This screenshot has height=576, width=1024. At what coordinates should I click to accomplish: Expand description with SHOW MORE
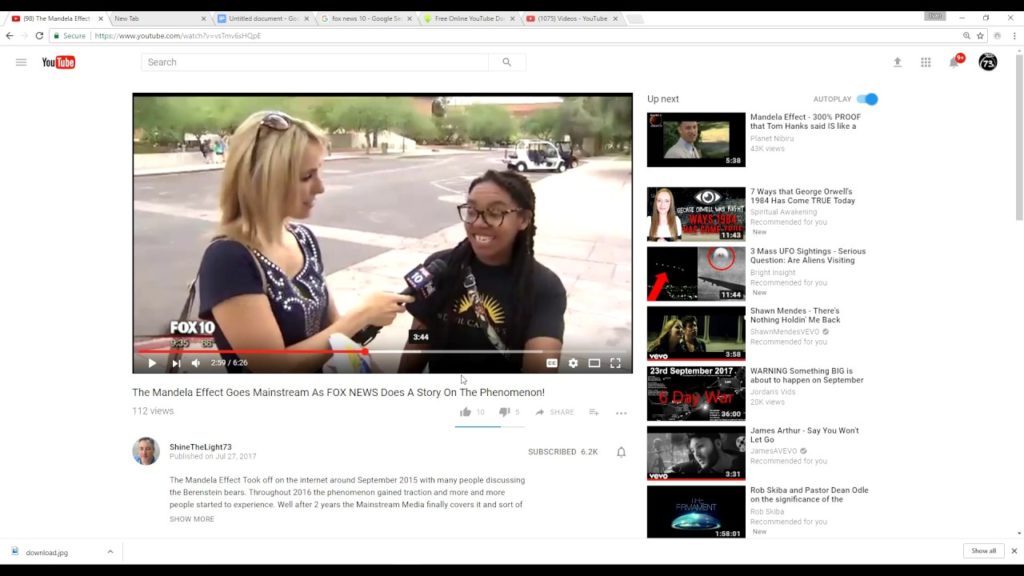click(x=191, y=519)
